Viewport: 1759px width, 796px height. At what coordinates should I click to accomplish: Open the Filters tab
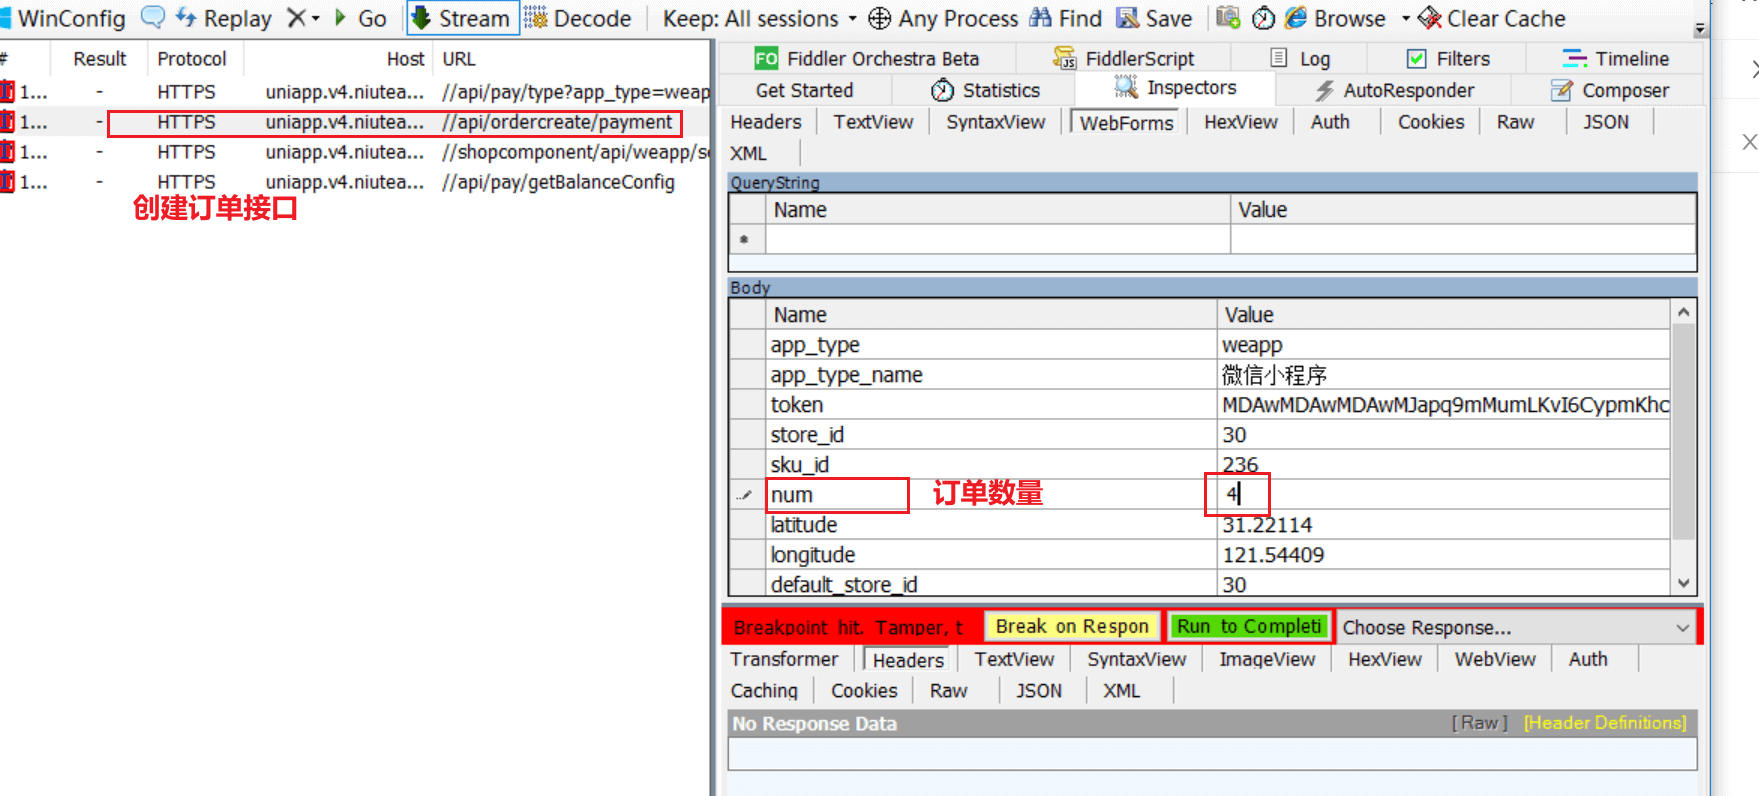1448,58
